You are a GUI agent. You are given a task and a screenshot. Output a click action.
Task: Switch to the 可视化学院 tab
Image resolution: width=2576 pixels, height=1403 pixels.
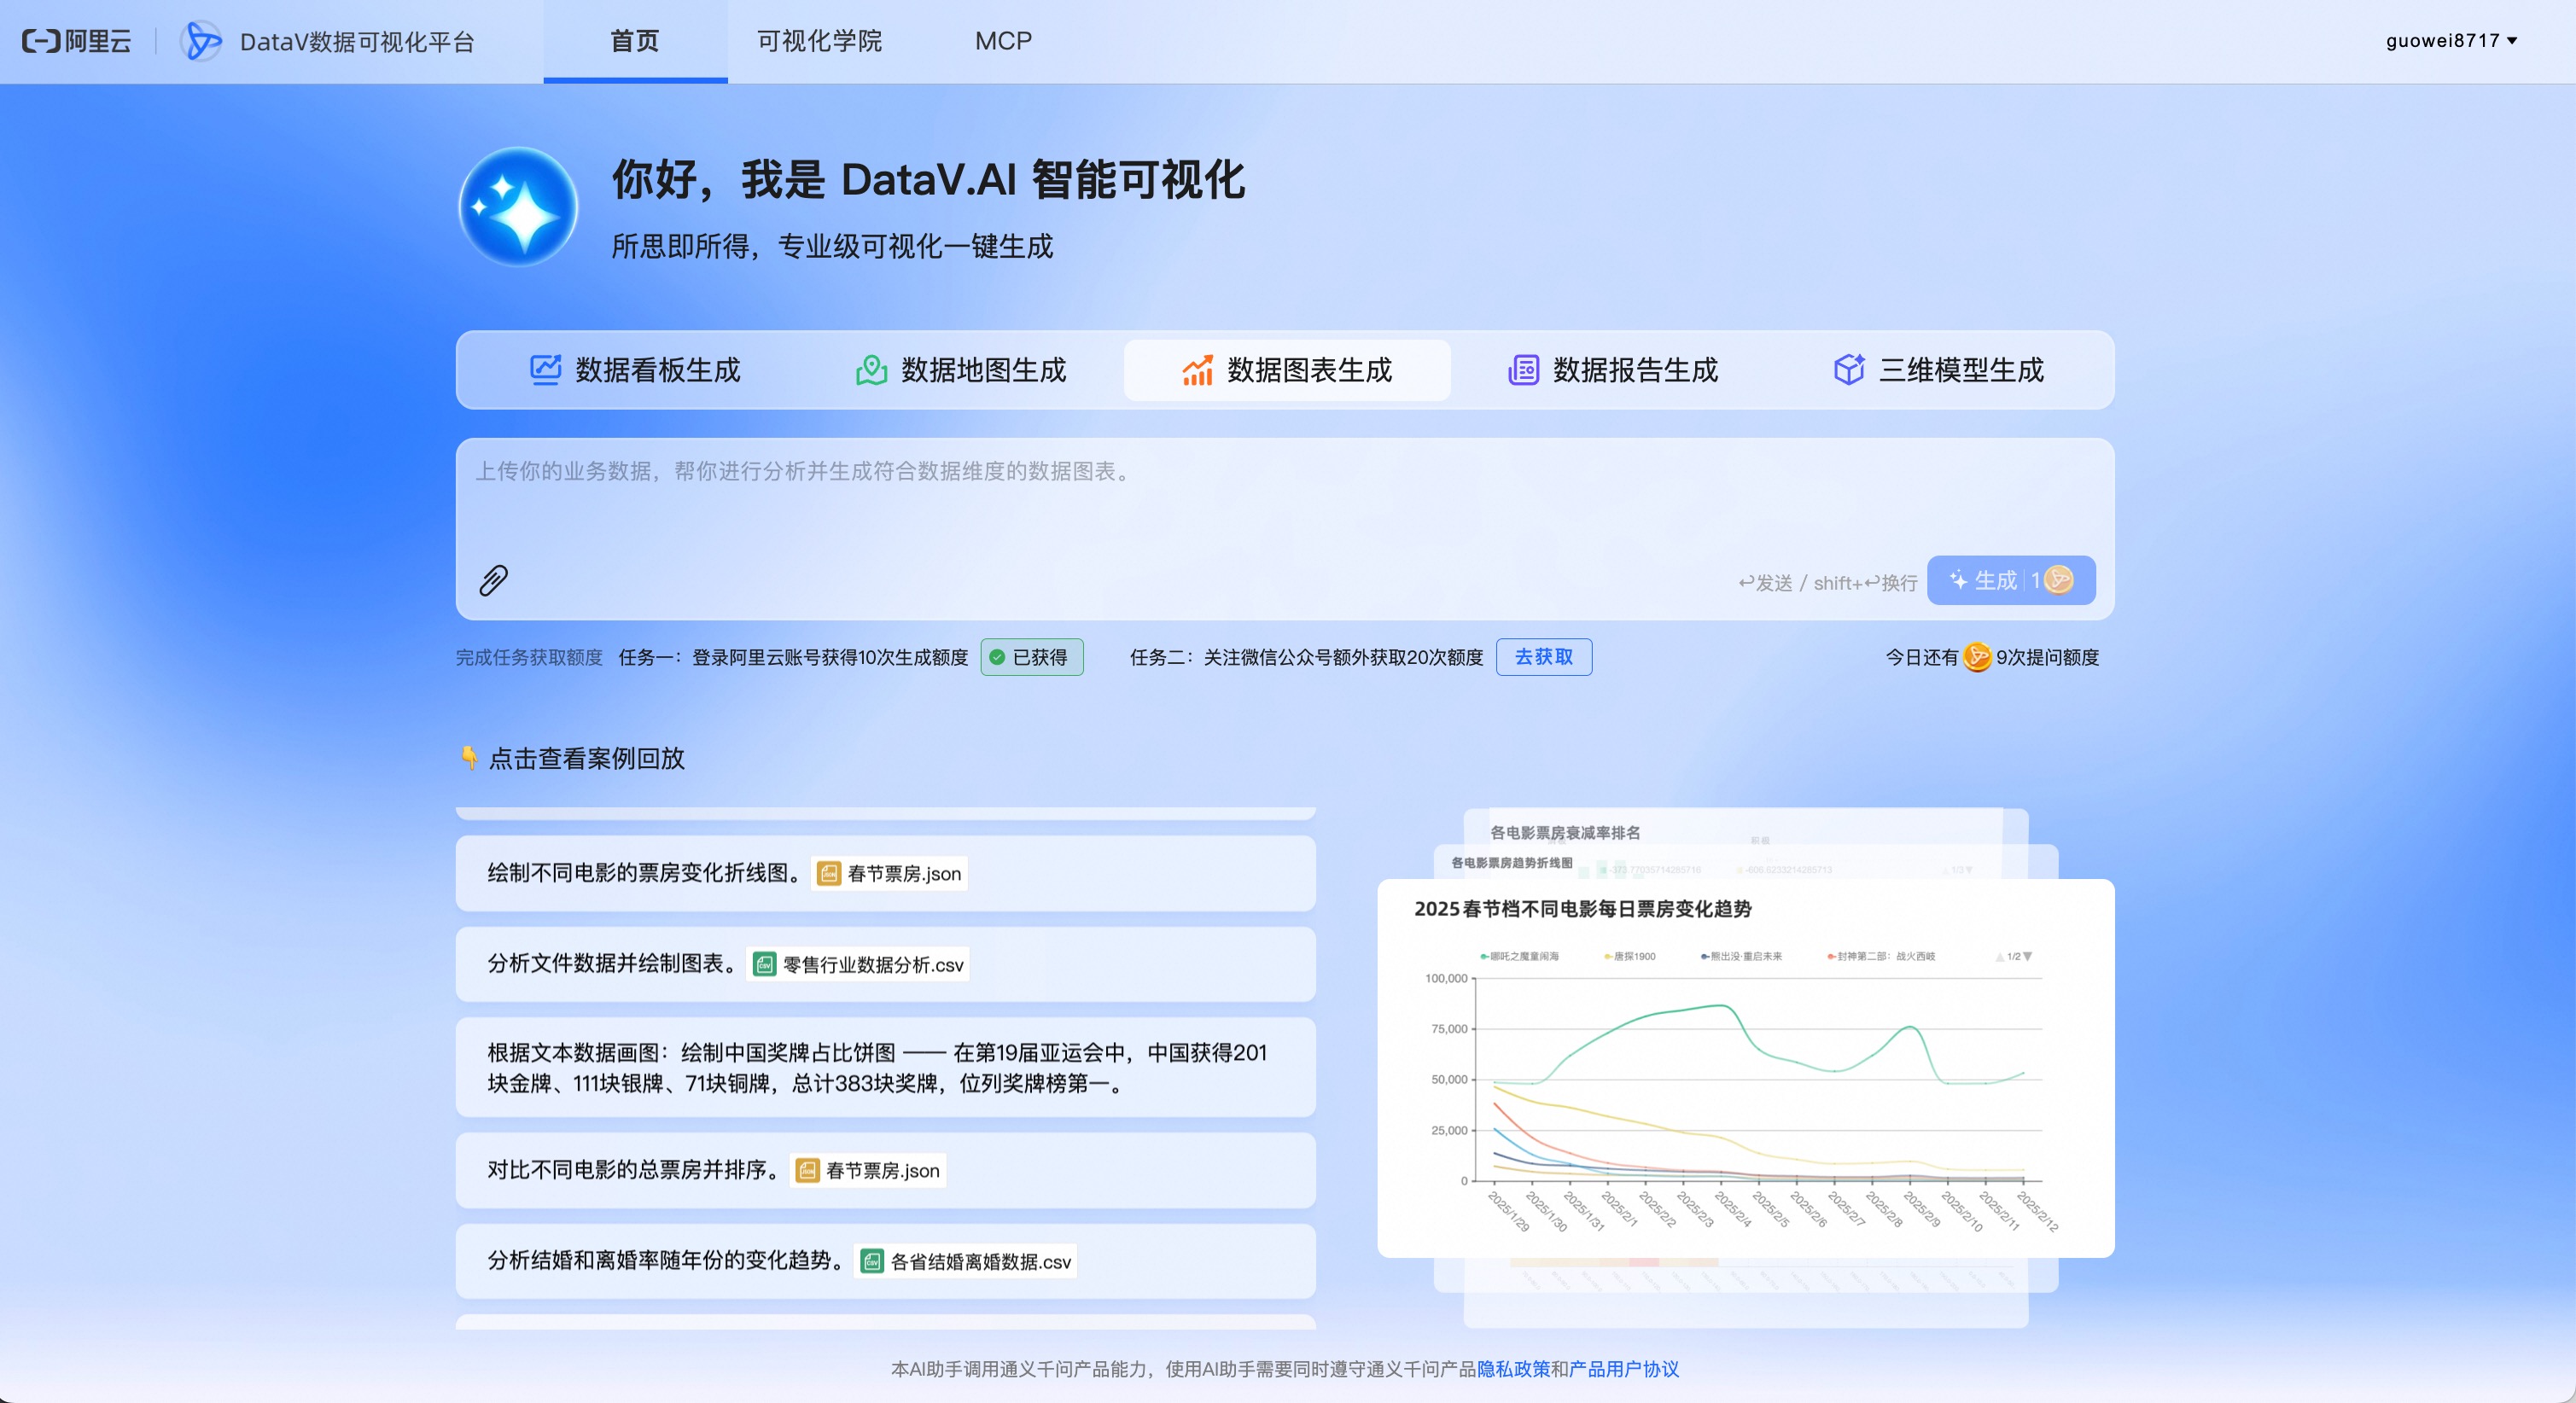(x=819, y=41)
